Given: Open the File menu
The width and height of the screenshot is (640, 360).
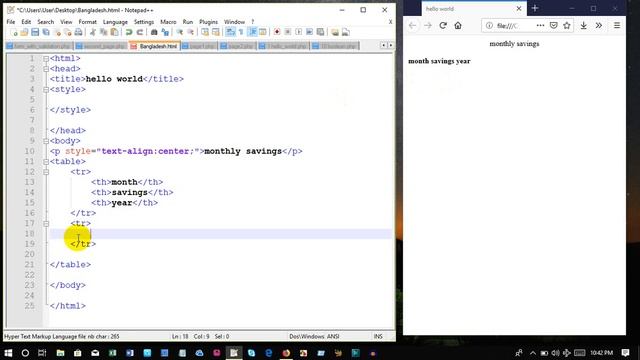Looking at the screenshot, I should (11, 22).
